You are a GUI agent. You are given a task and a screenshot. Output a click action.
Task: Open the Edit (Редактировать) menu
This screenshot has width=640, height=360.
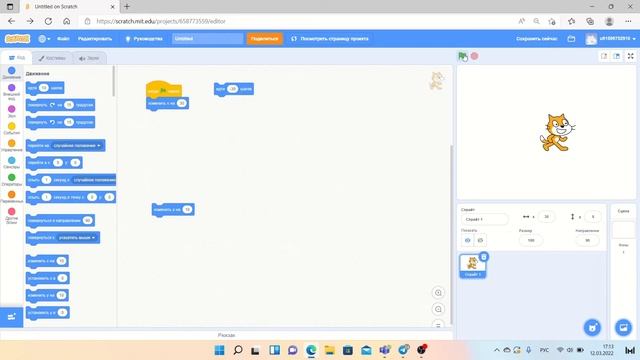click(95, 39)
